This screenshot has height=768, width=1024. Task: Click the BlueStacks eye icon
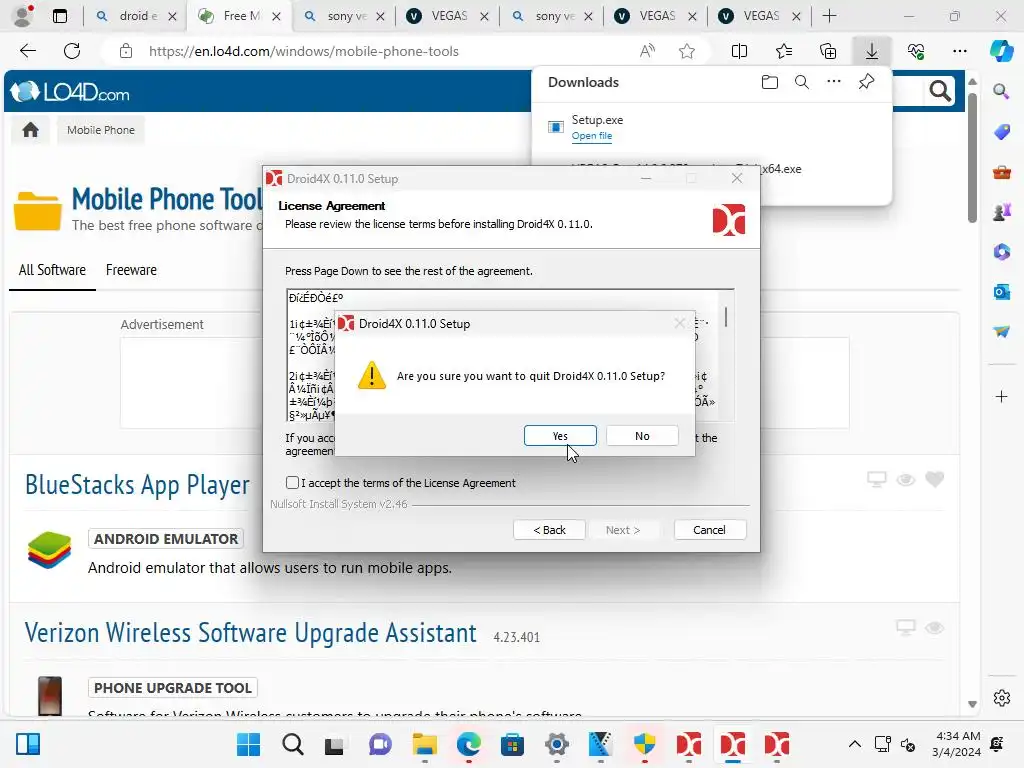[905, 480]
